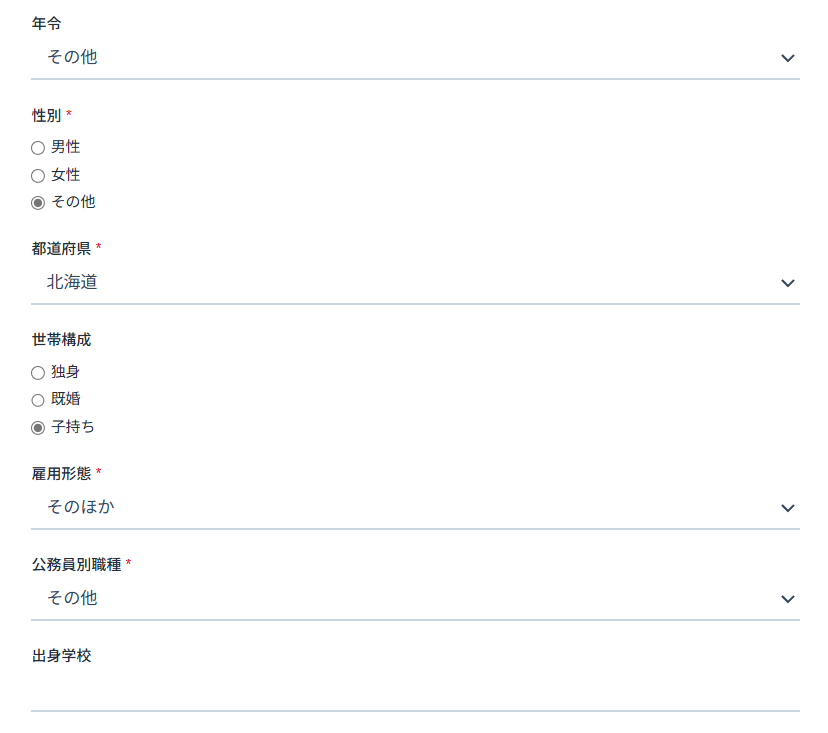Image resolution: width=828 pixels, height=733 pixels.
Task: Choose その他 under 性別
Action: point(38,203)
